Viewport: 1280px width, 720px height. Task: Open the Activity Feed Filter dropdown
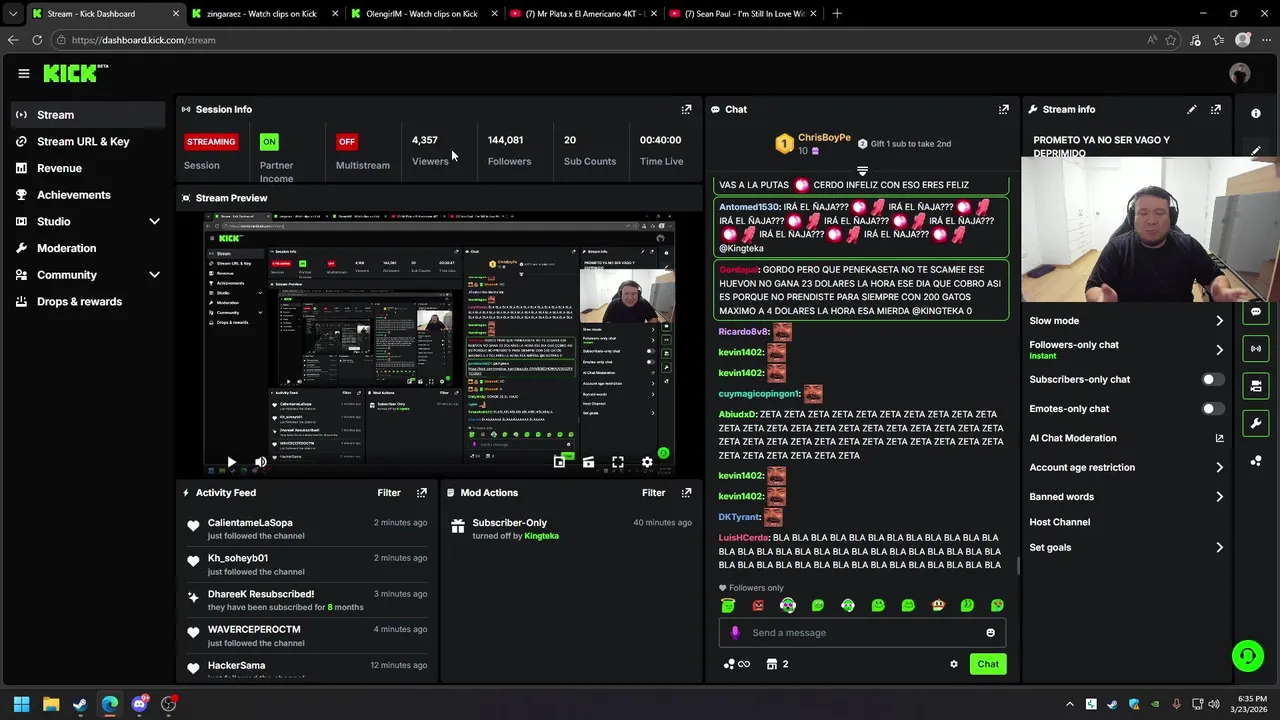click(389, 493)
